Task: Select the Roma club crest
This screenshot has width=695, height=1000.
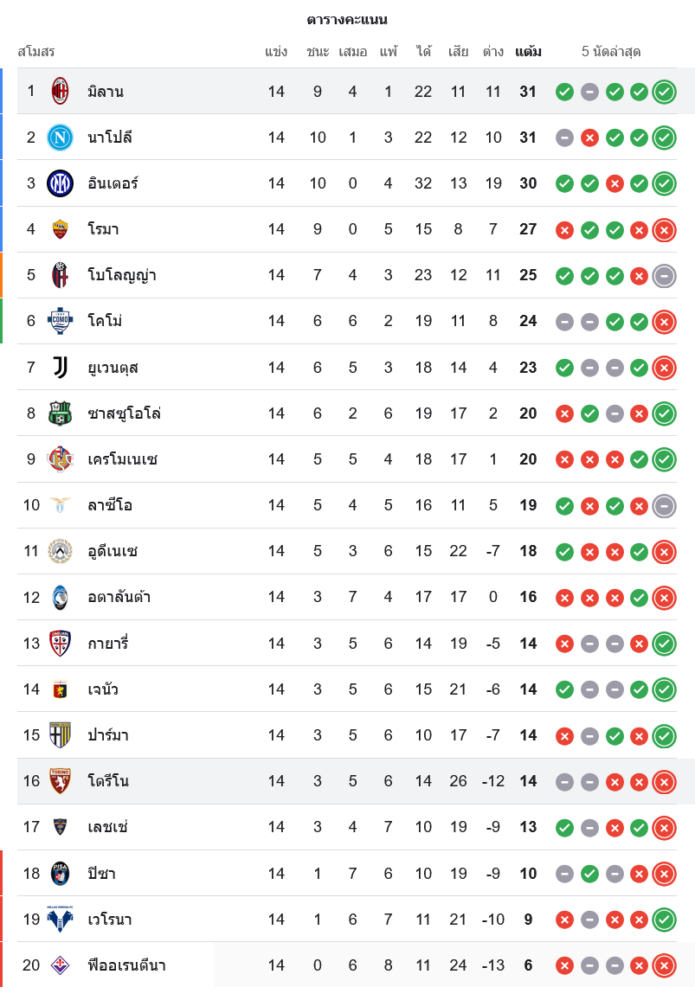Action: 60,229
